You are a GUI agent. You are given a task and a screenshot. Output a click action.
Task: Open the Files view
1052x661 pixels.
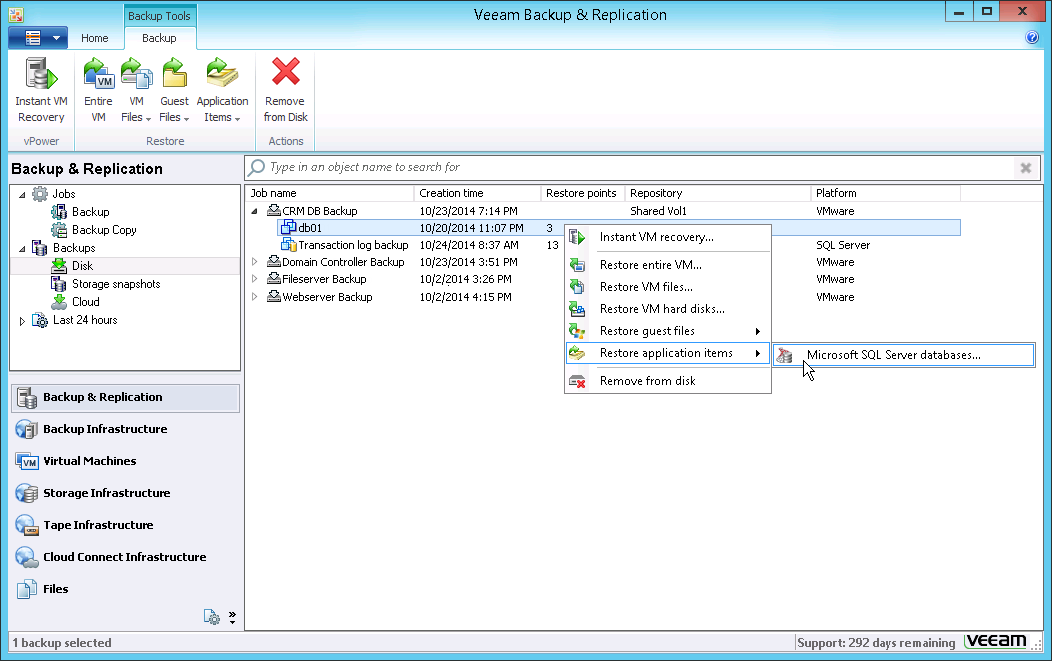(125, 589)
